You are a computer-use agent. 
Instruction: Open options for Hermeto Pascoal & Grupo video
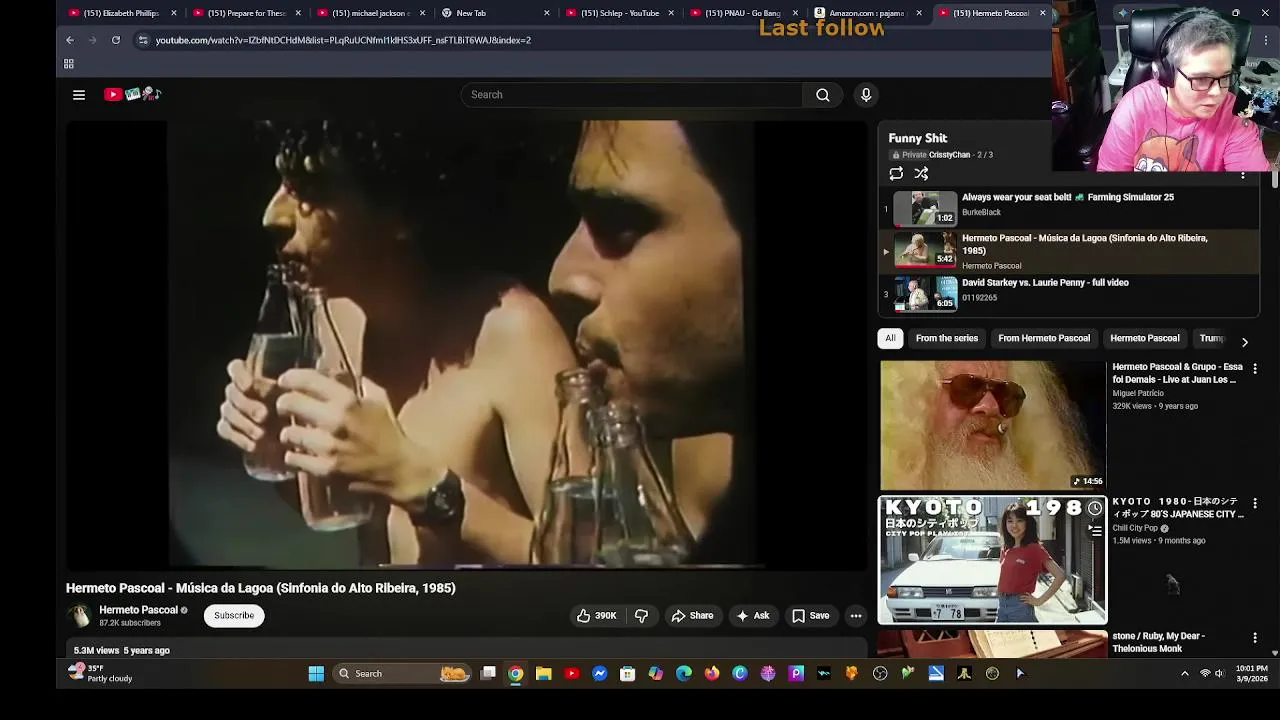[1255, 369]
